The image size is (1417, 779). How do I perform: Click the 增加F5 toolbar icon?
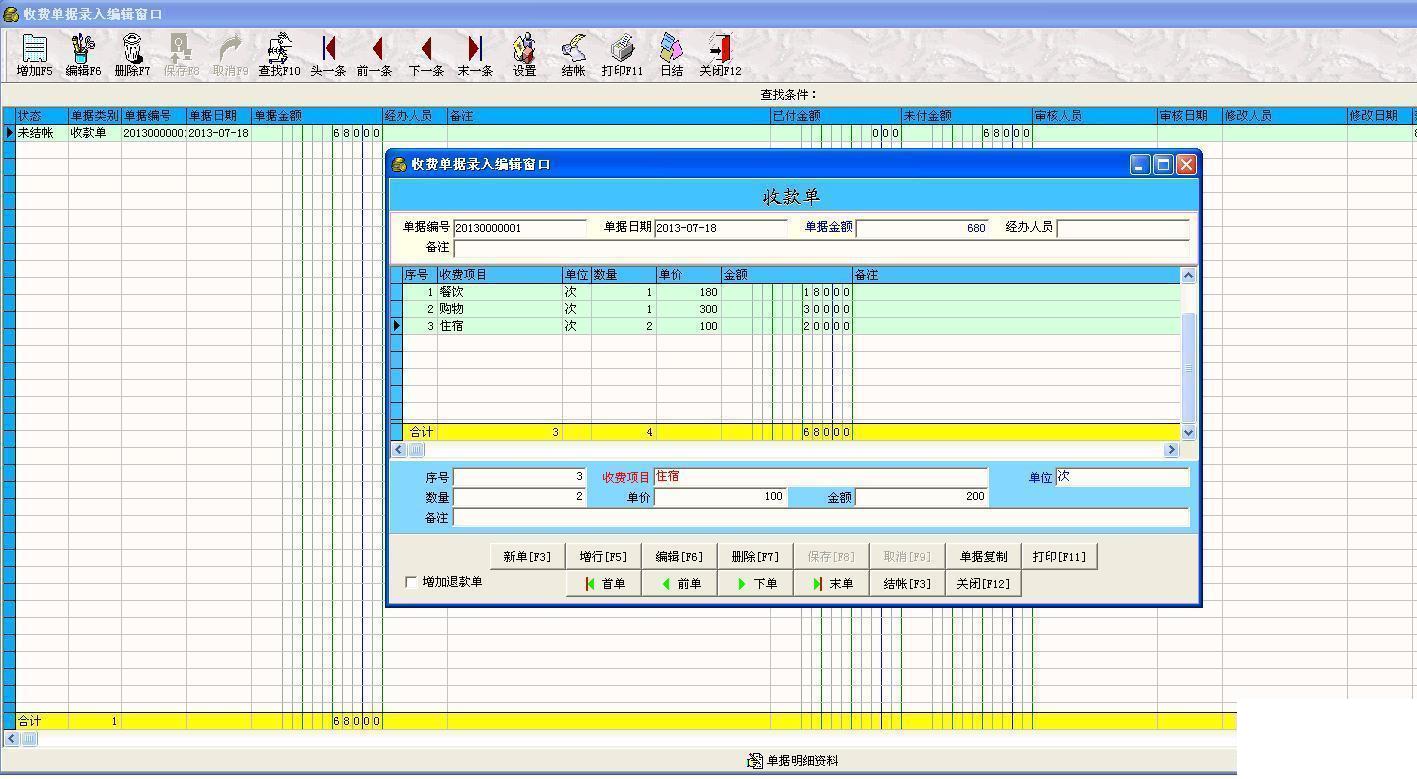point(34,55)
